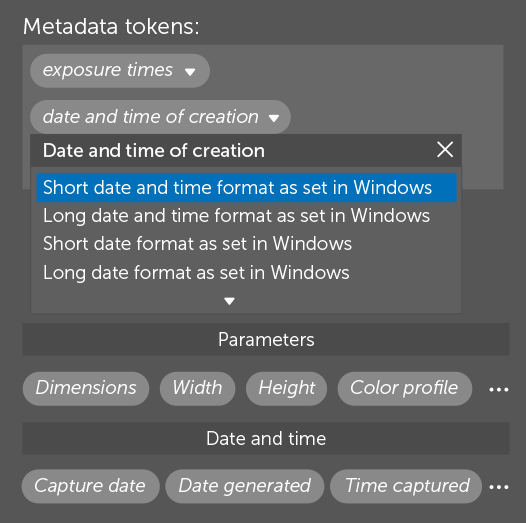Image resolution: width=526 pixels, height=523 pixels.
Task: Close the Date and time of creation popup
Action: click(445, 150)
